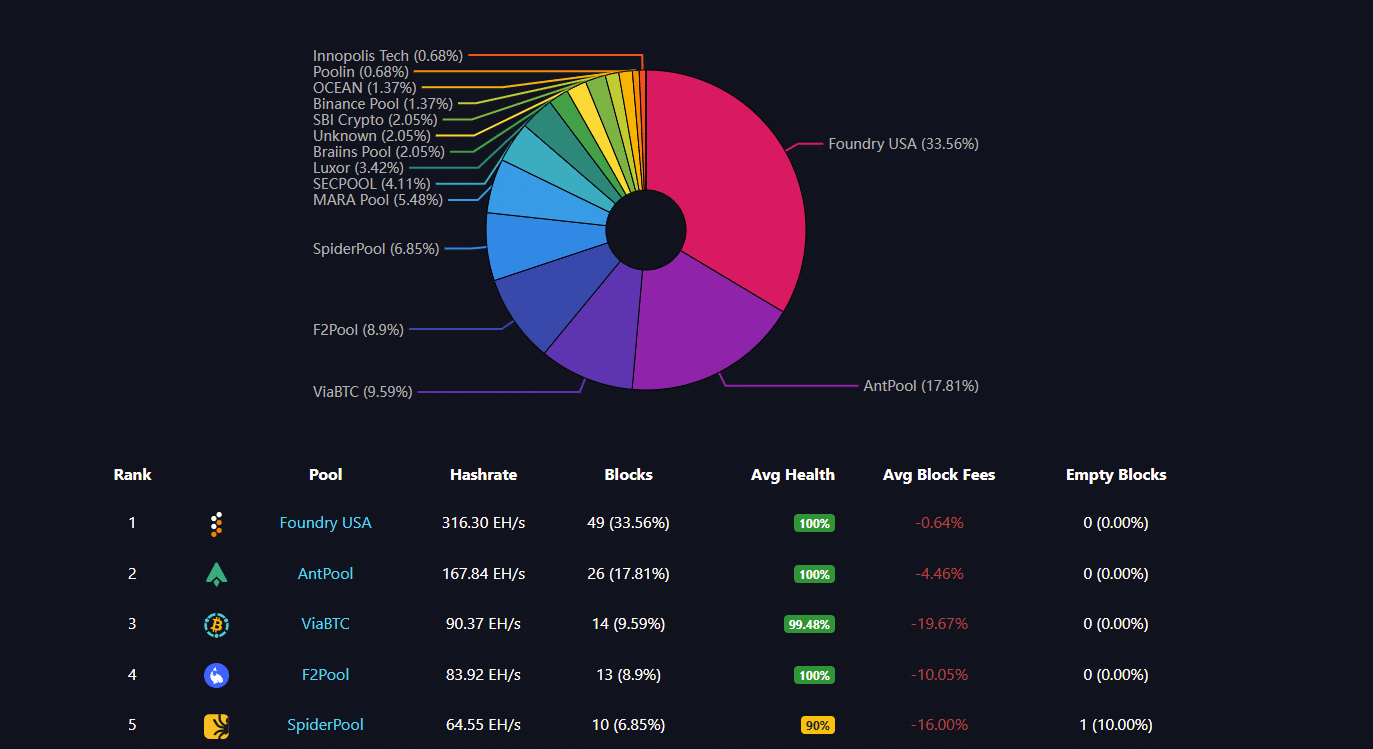Click the Foundry USA (33.56%) chart label
Image resolution: width=1373 pixels, height=749 pixels.
pyautogui.click(x=903, y=144)
